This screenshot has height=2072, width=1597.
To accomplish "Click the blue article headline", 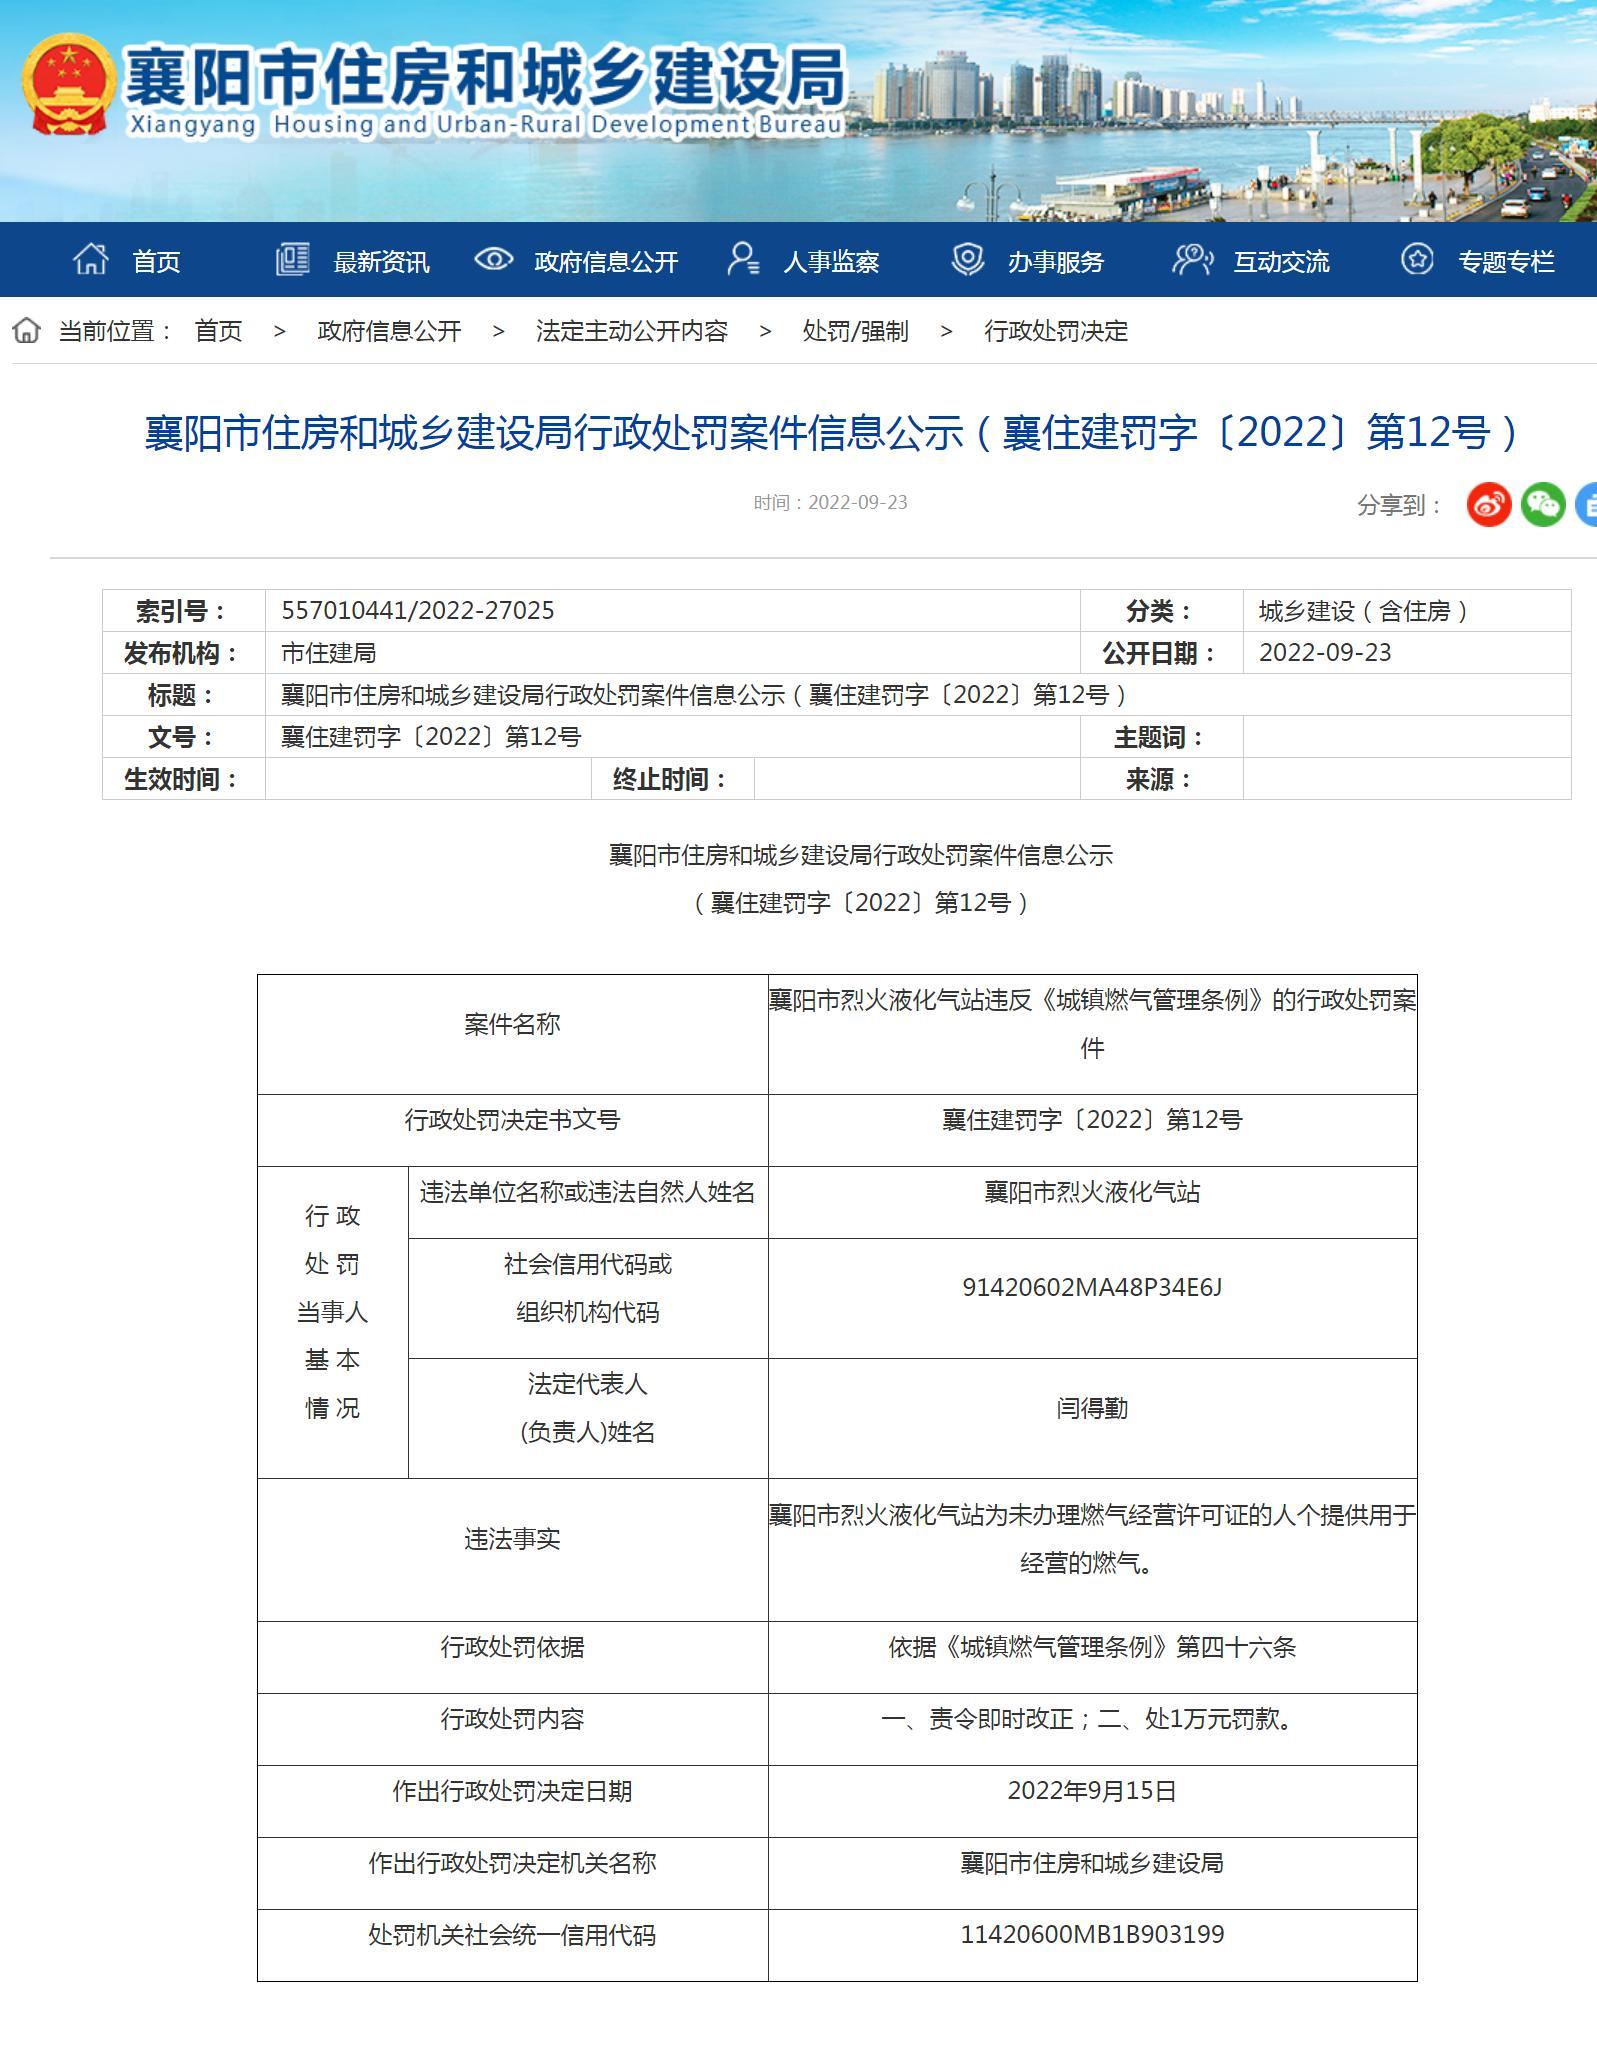I will coord(832,433).
